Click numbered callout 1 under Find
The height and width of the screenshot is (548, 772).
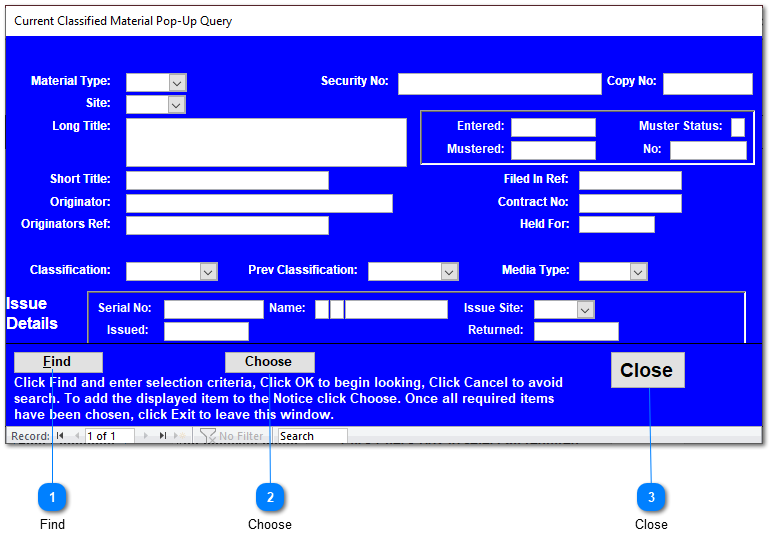point(52,496)
